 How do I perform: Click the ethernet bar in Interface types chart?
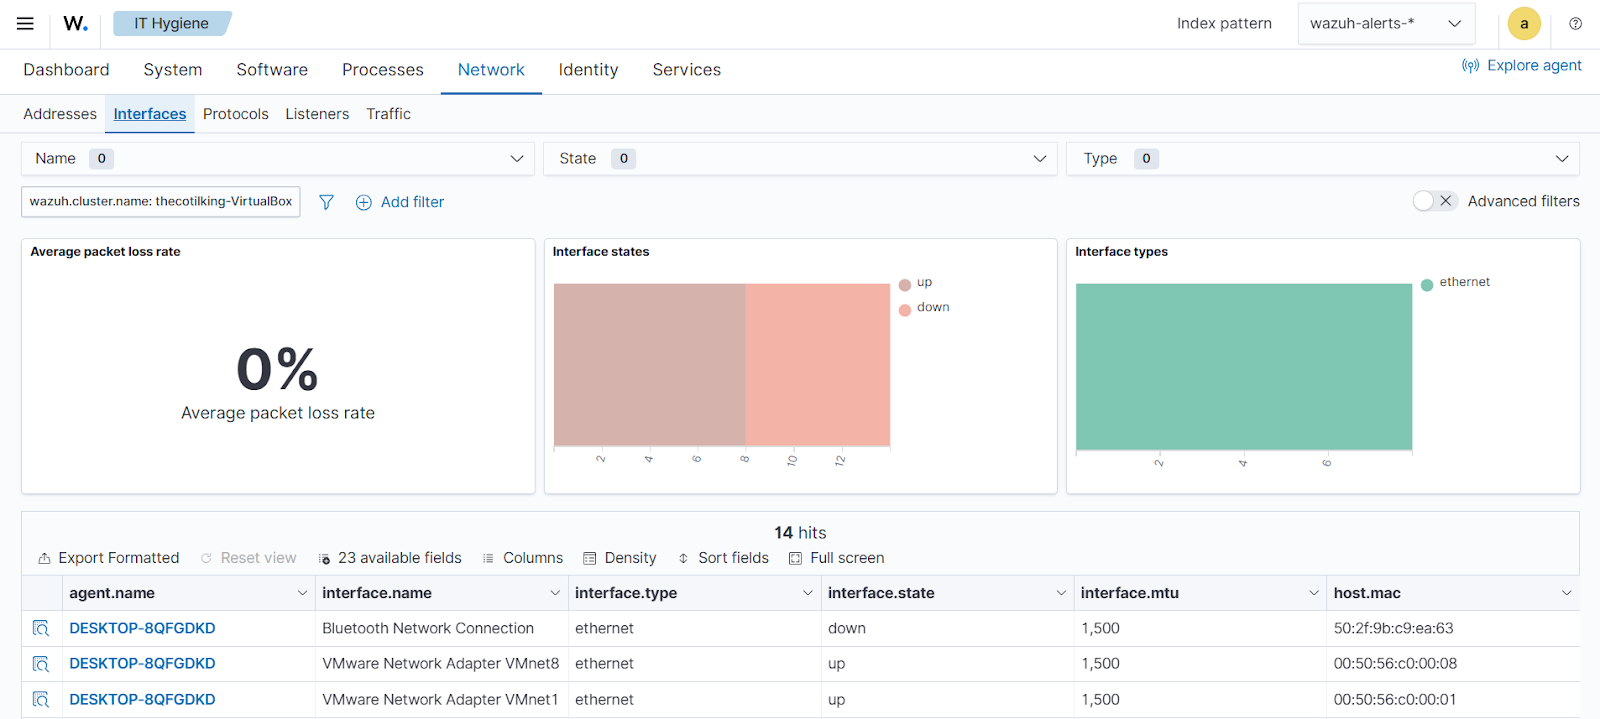pos(1244,367)
